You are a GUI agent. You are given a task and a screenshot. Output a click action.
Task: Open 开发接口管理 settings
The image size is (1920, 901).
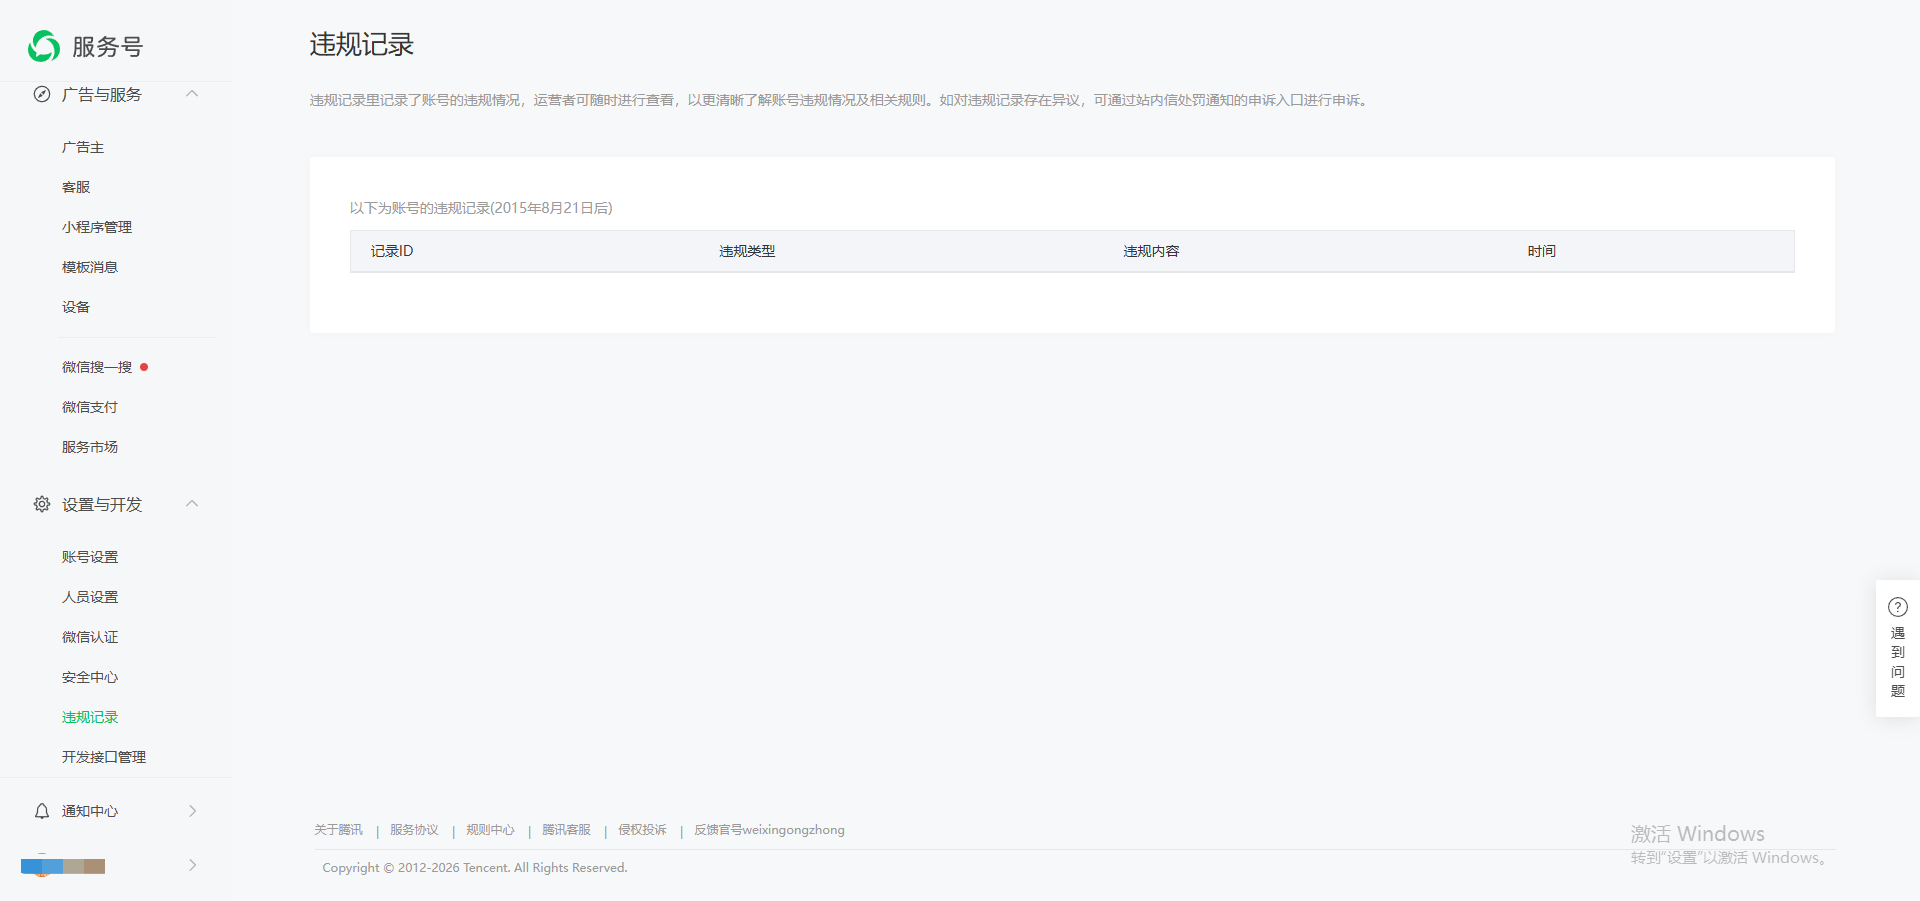point(104,757)
